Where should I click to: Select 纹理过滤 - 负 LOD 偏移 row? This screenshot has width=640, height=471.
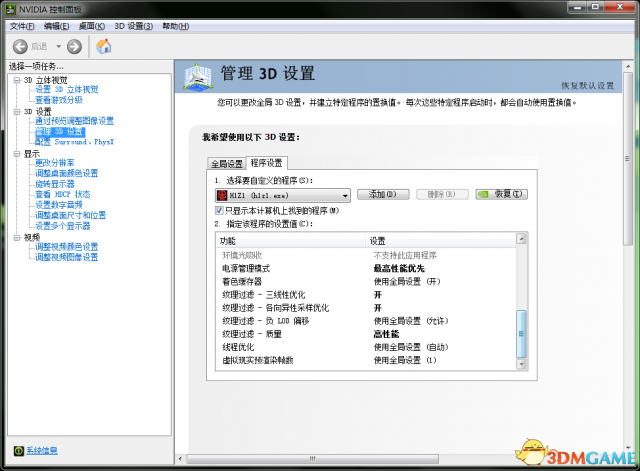tap(366, 321)
